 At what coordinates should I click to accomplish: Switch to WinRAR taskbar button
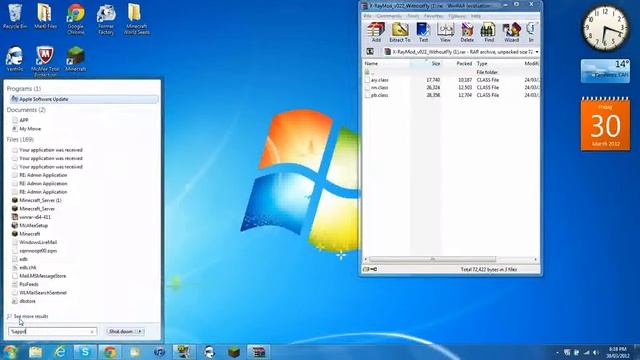point(259,351)
